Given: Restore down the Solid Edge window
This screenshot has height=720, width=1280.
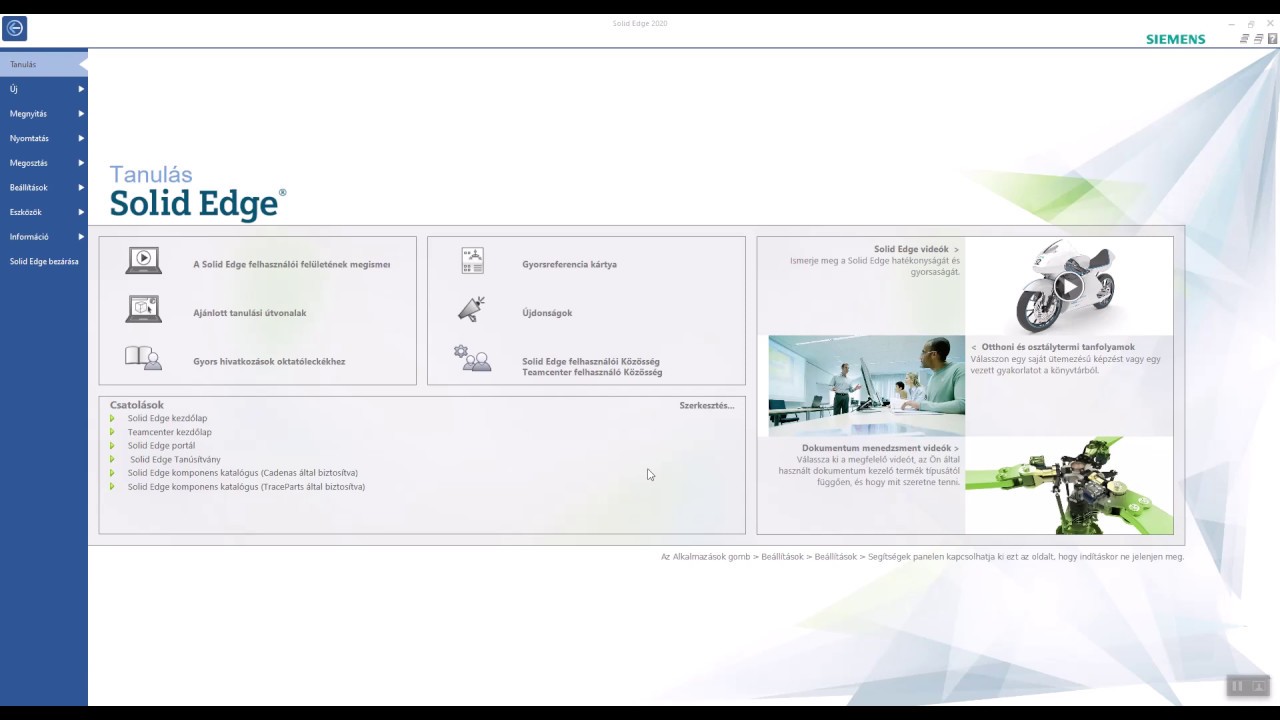Looking at the screenshot, I should (x=1251, y=24).
